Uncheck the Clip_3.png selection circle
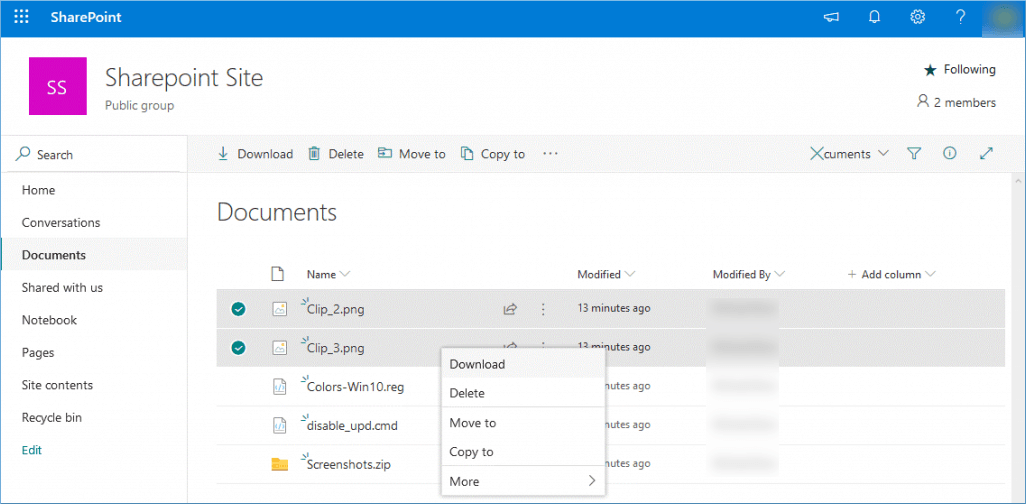Image resolution: width=1026 pixels, height=504 pixels. pyautogui.click(x=238, y=348)
